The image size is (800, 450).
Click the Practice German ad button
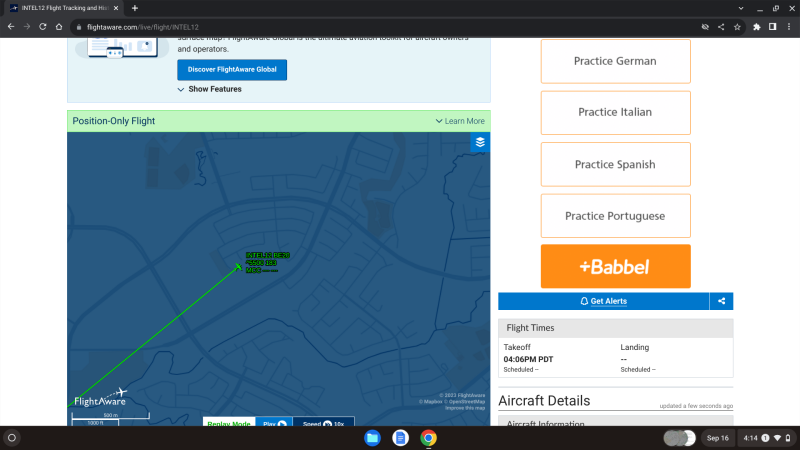tap(615, 61)
